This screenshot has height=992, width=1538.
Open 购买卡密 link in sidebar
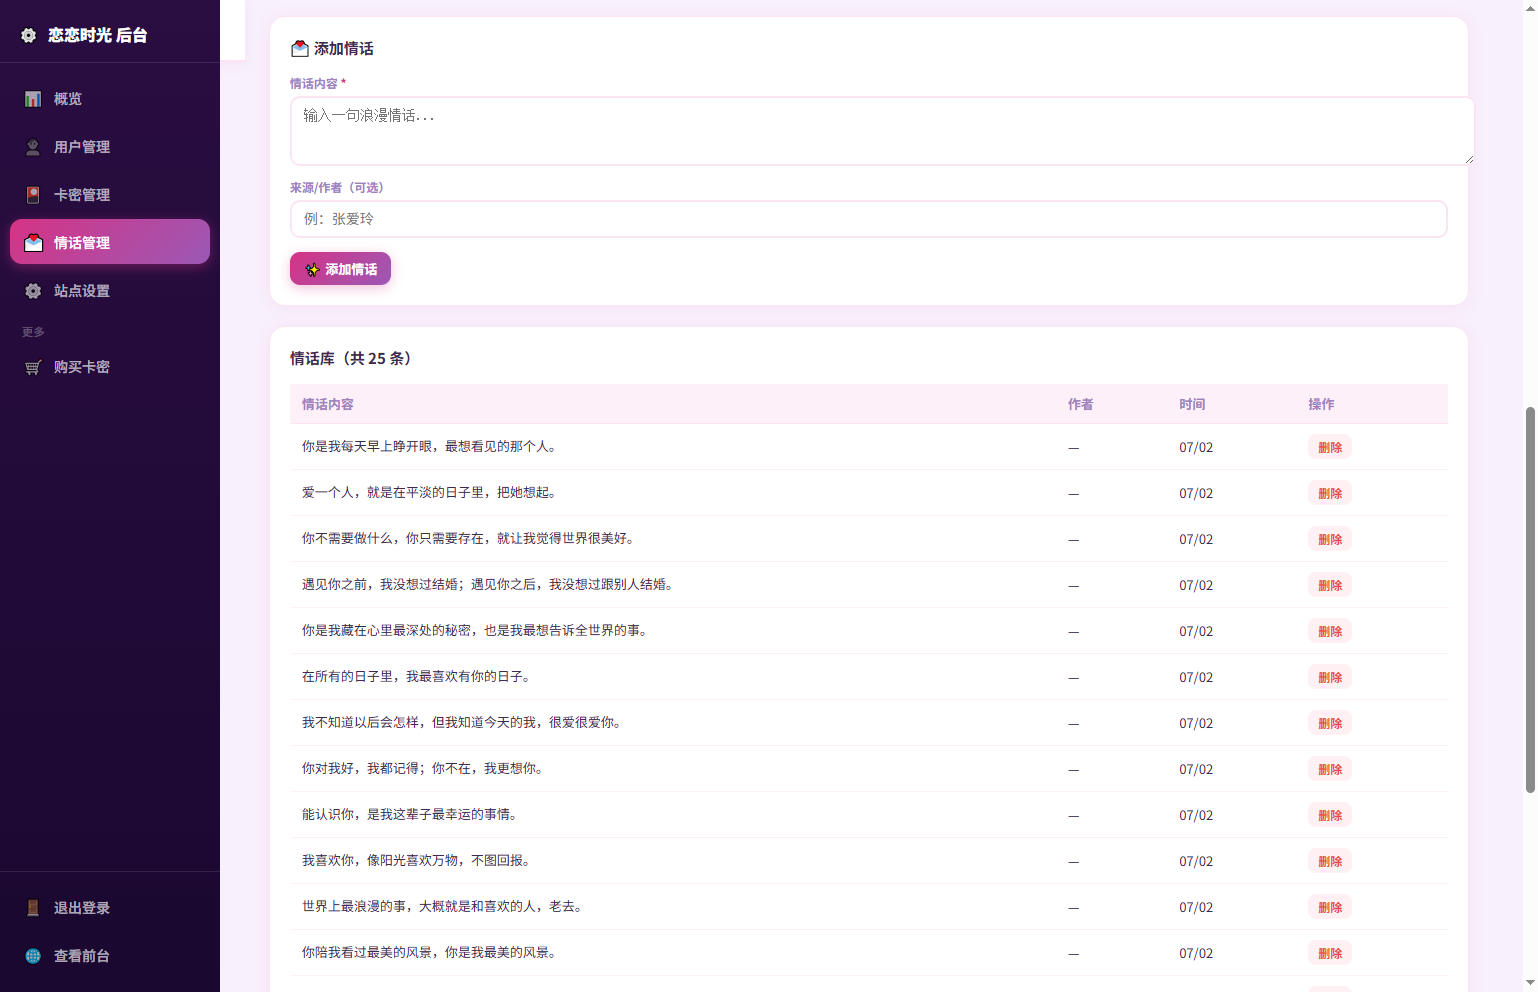pyautogui.click(x=110, y=367)
